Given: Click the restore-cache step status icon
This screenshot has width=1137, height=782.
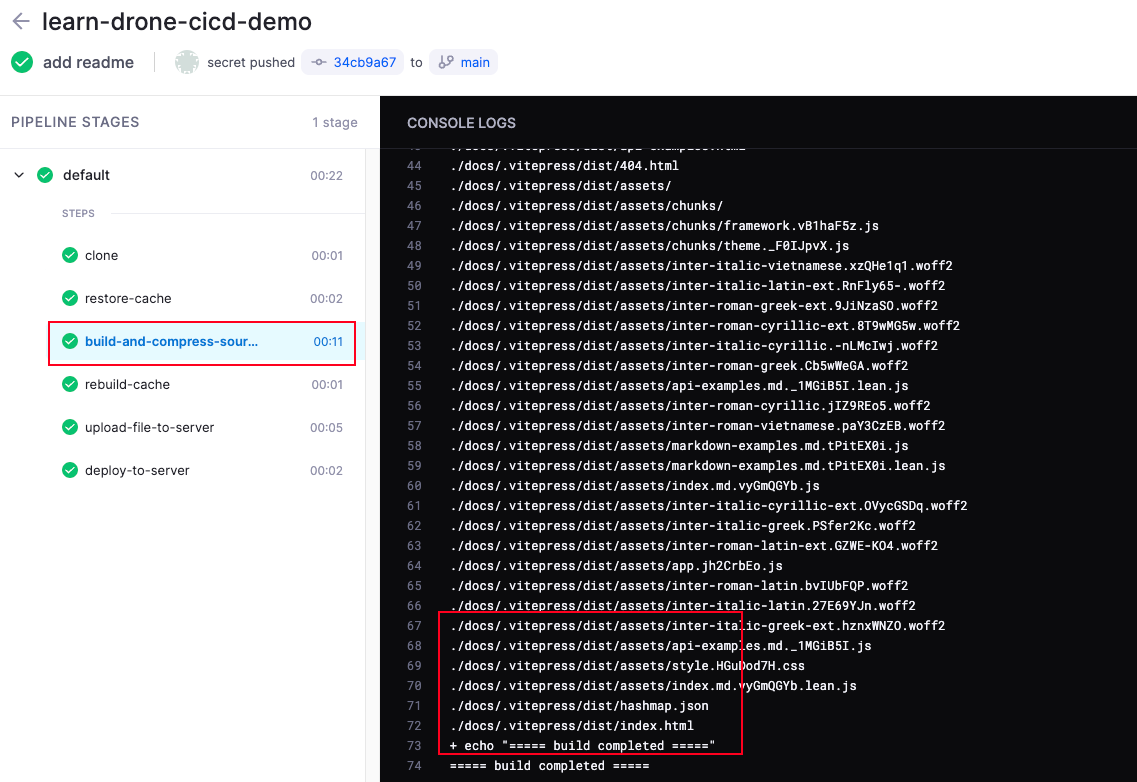Looking at the screenshot, I should [70, 298].
